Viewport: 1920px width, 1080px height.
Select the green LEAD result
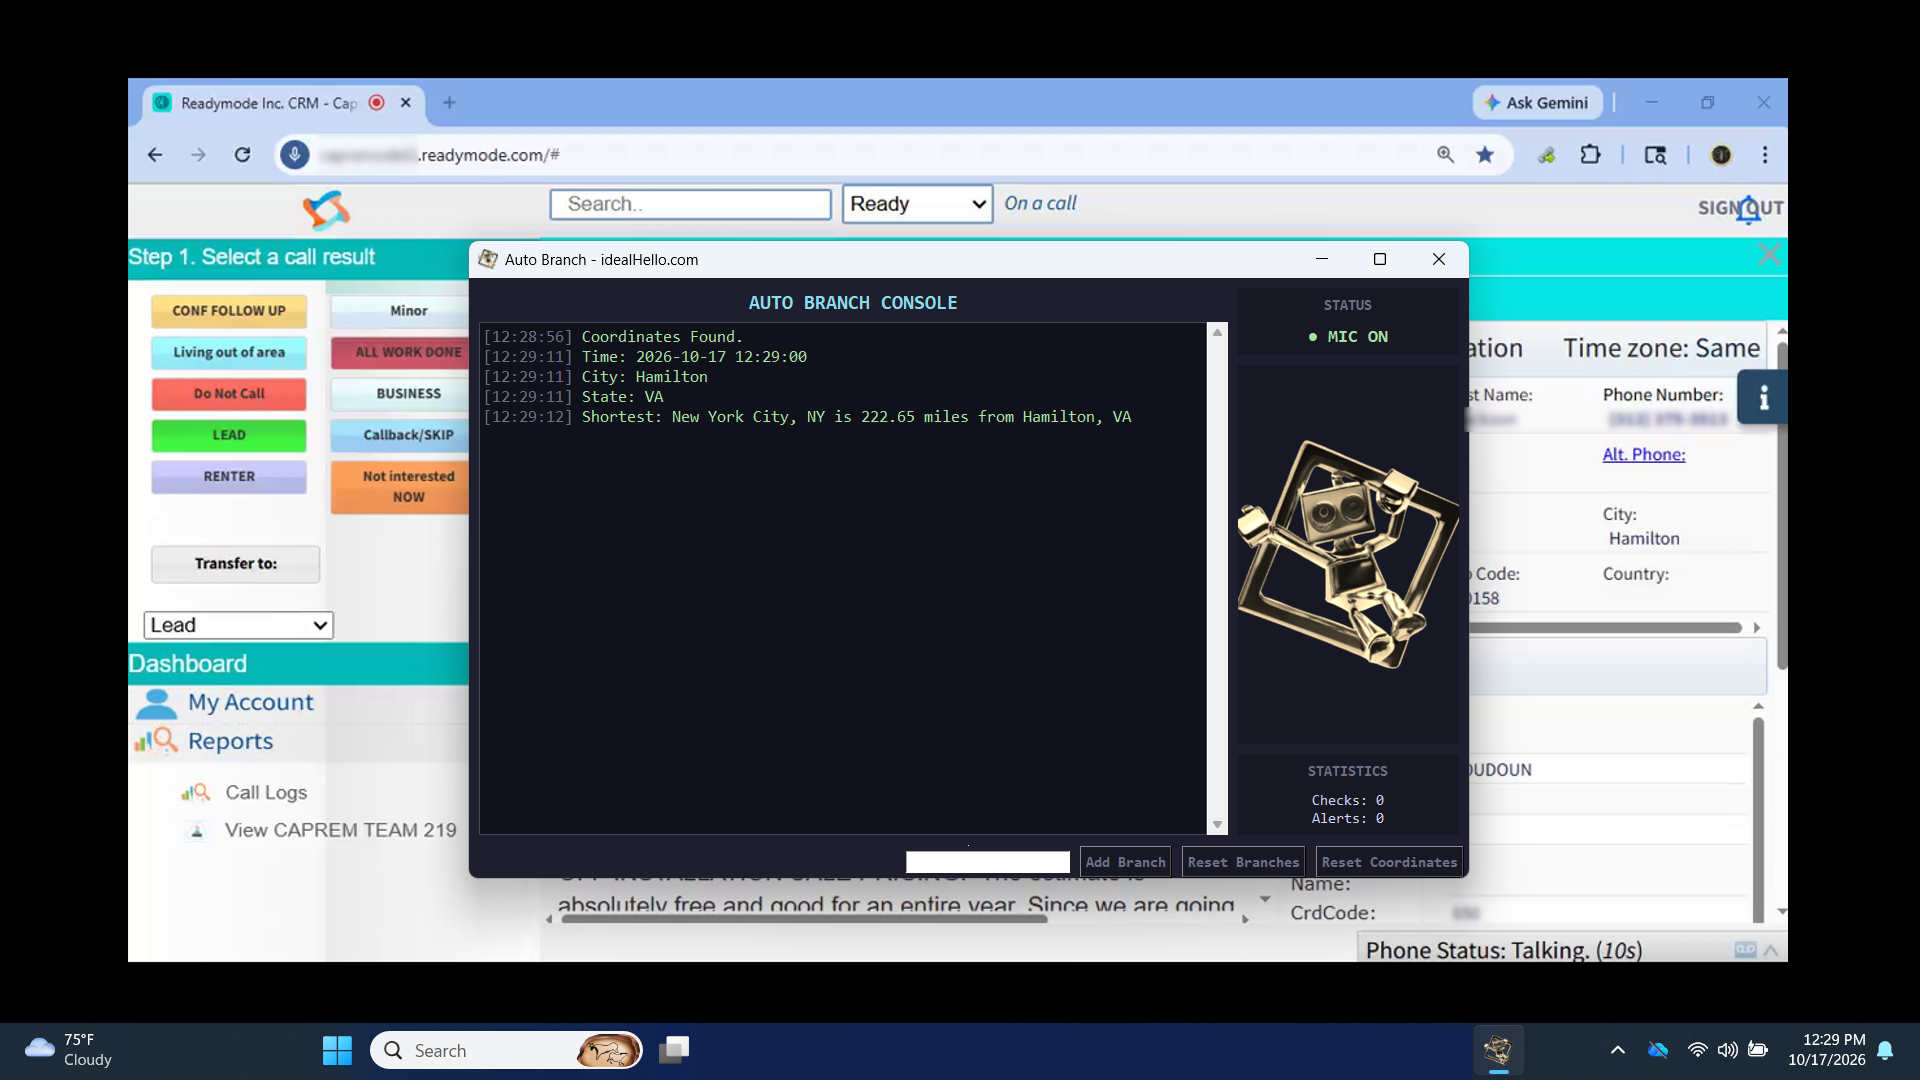coord(229,435)
